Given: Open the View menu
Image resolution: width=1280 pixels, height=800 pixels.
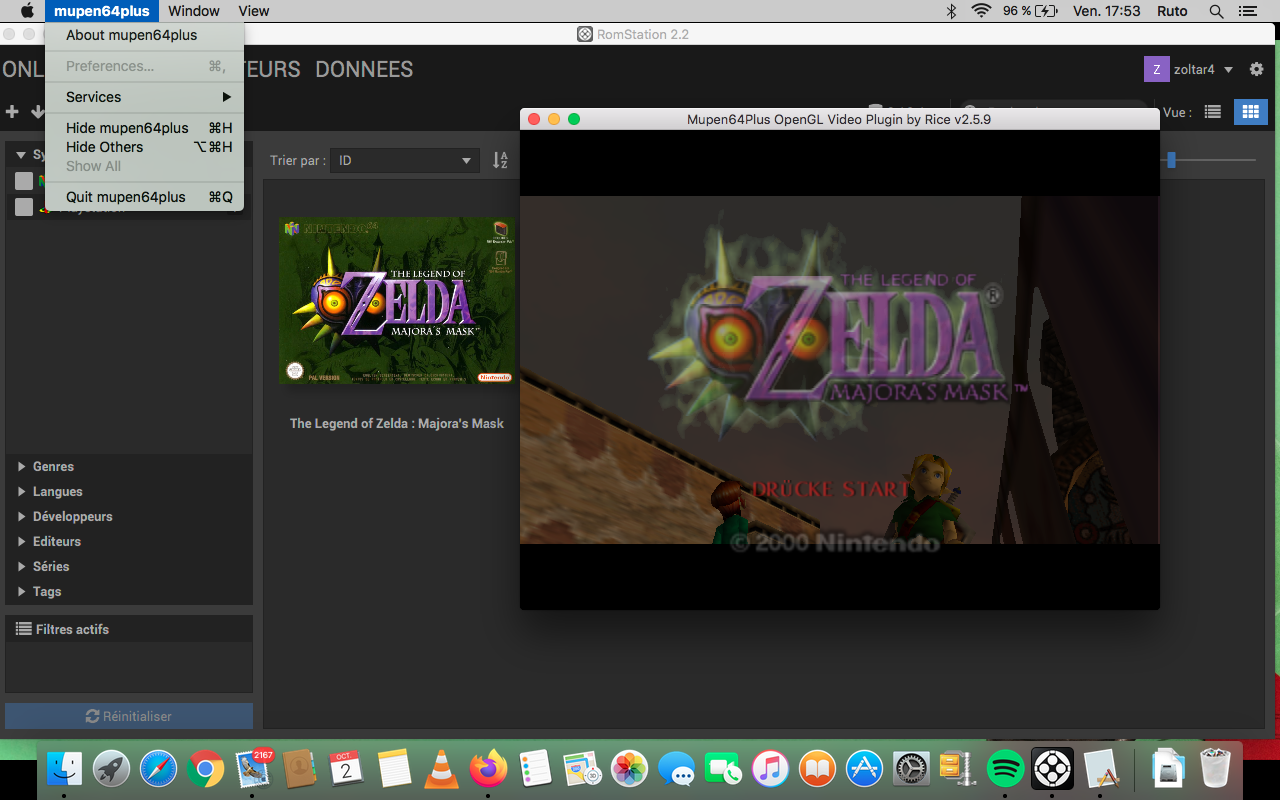Looking at the screenshot, I should click(254, 11).
